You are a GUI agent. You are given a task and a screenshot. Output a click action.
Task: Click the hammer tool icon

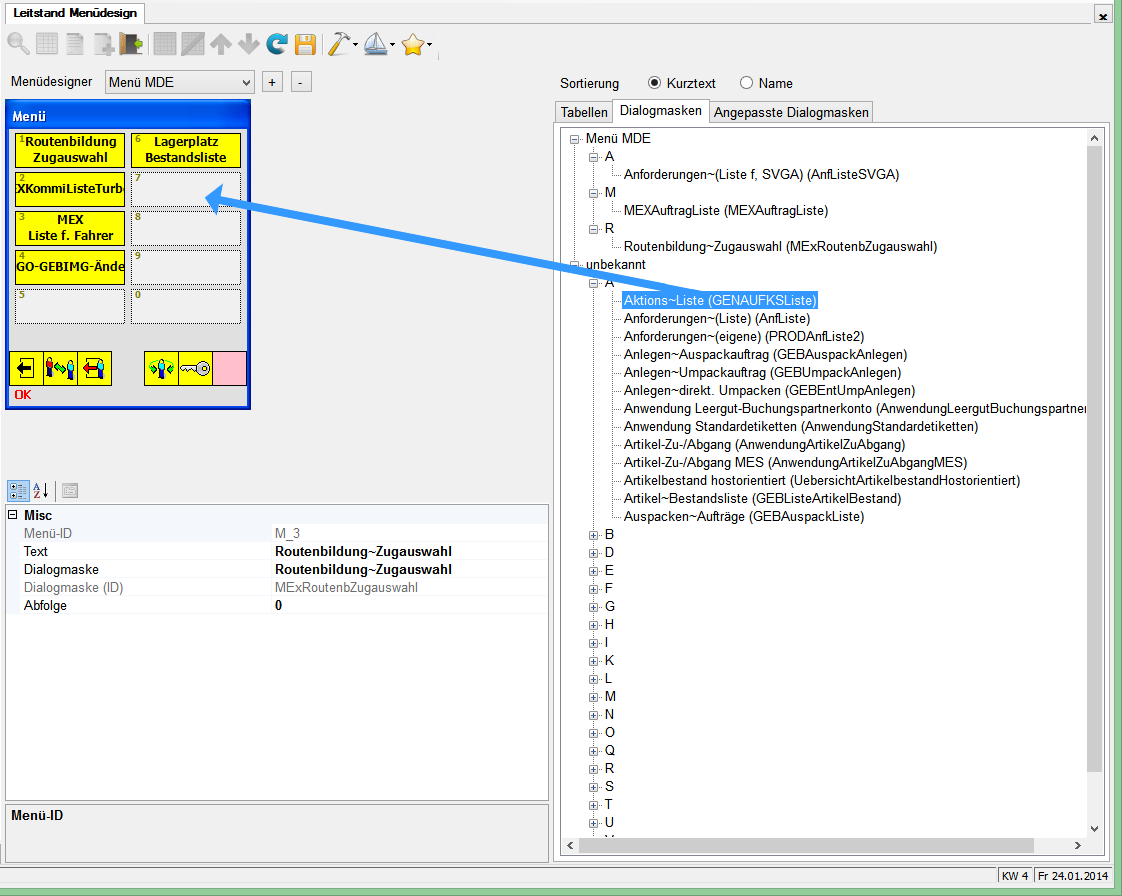pos(338,44)
